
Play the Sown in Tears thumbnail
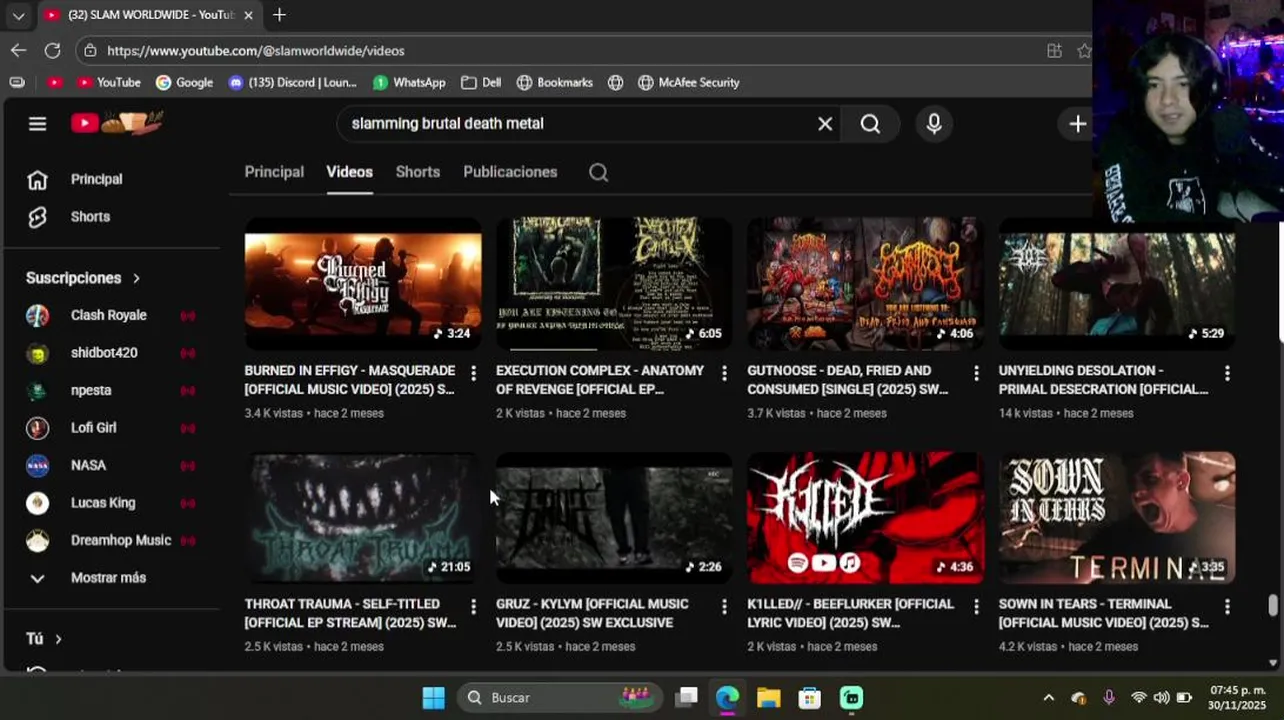pyautogui.click(x=1117, y=518)
